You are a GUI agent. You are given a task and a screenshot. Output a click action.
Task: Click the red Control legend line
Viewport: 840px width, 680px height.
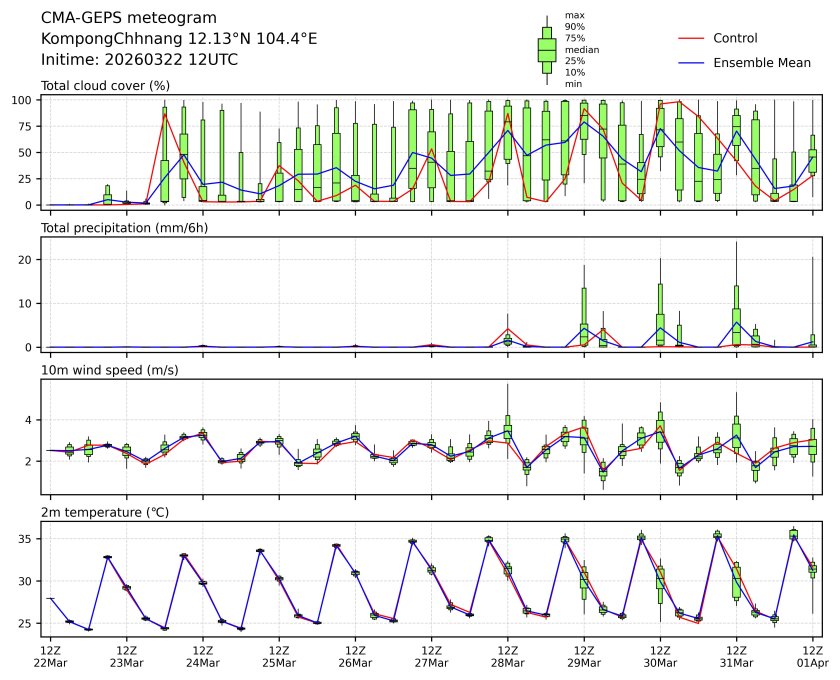[x=692, y=38]
